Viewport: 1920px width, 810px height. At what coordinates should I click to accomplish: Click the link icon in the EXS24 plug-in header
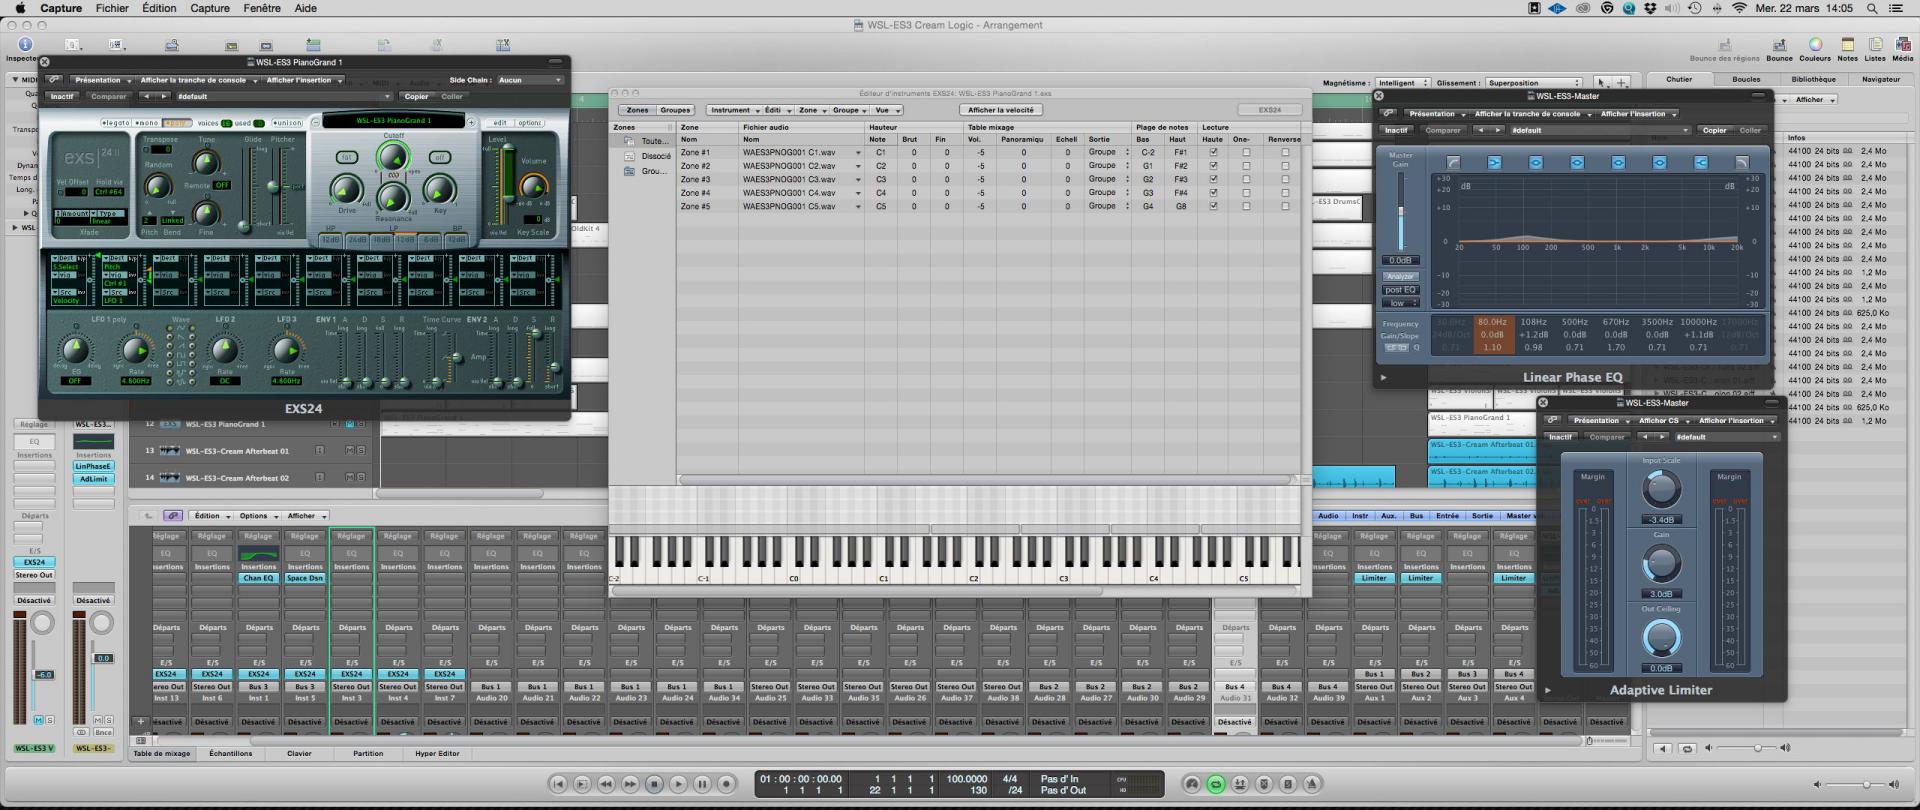pyautogui.click(x=54, y=80)
